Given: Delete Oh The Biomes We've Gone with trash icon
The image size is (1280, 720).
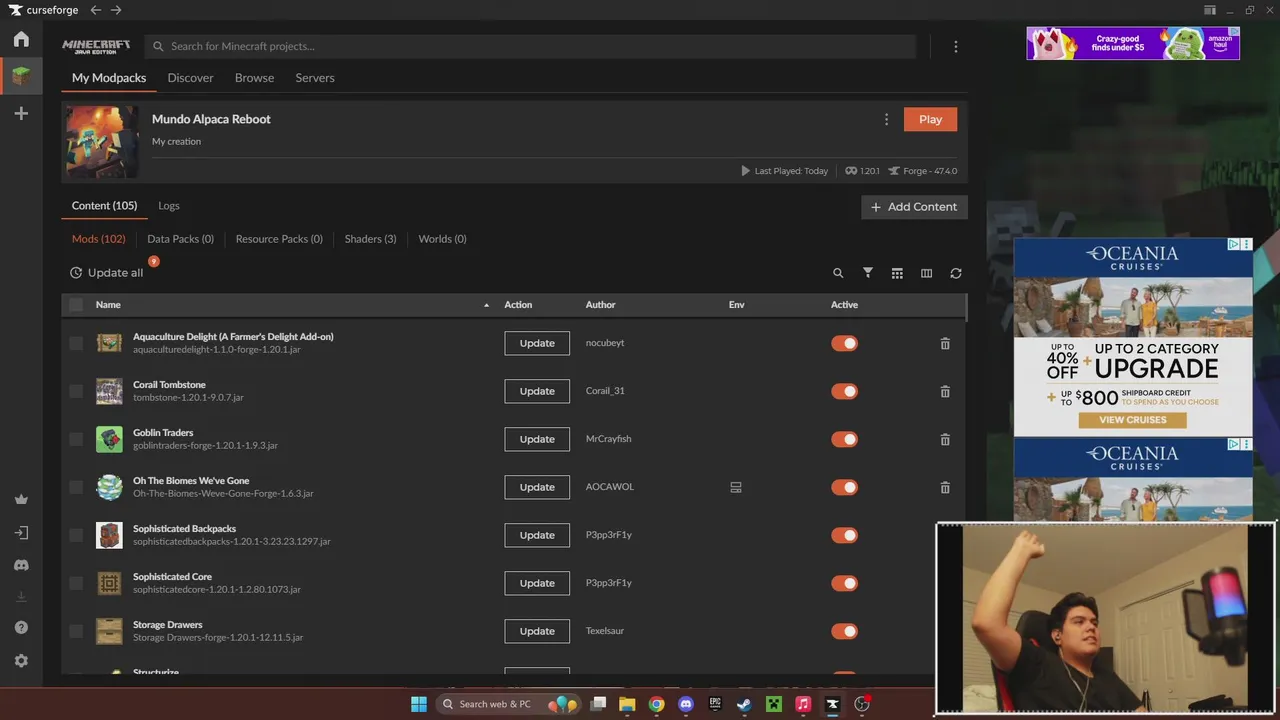Looking at the screenshot, I should point(945,487).
